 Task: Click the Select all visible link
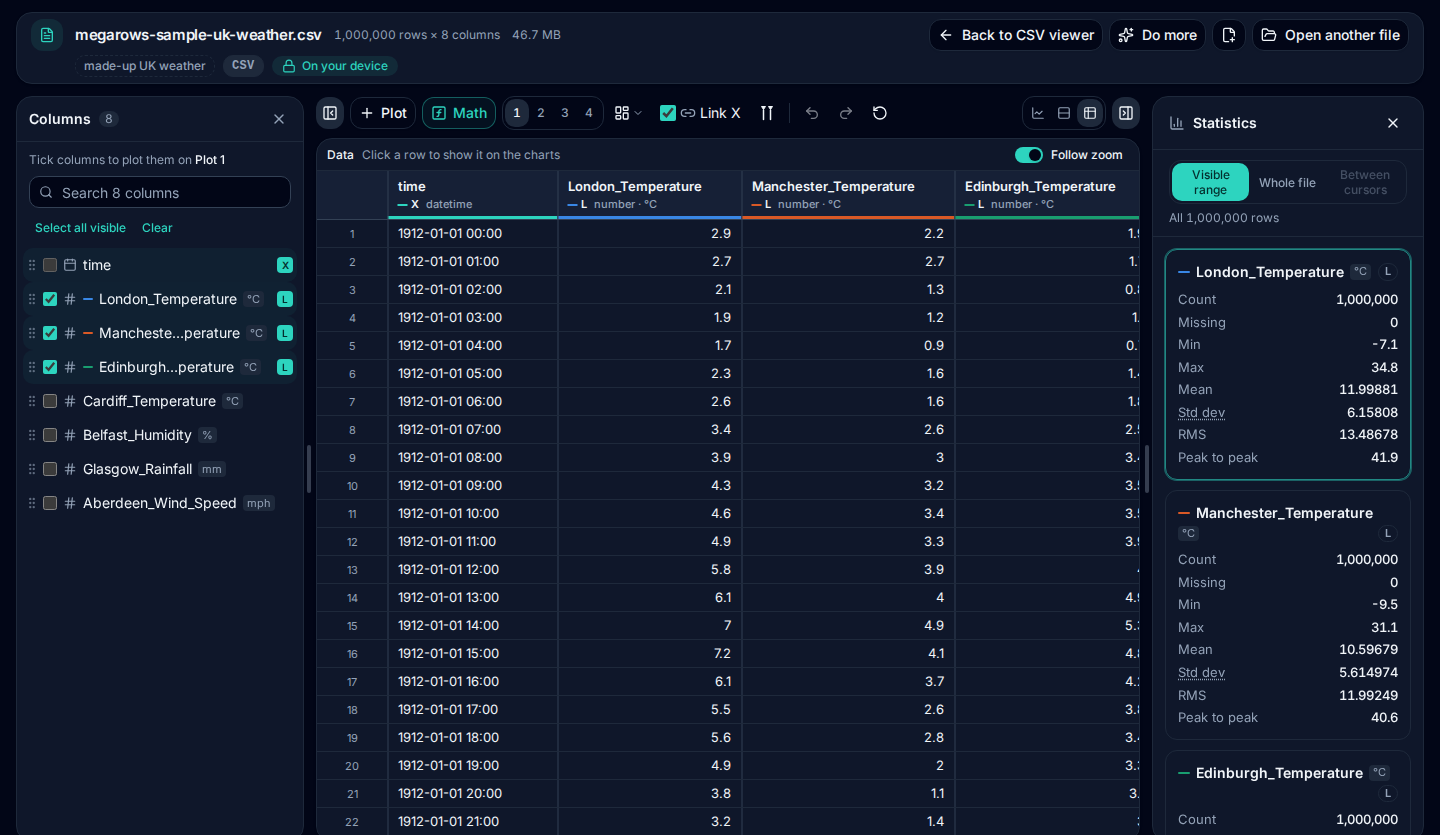pyautogui.click(x=80, y=228)
